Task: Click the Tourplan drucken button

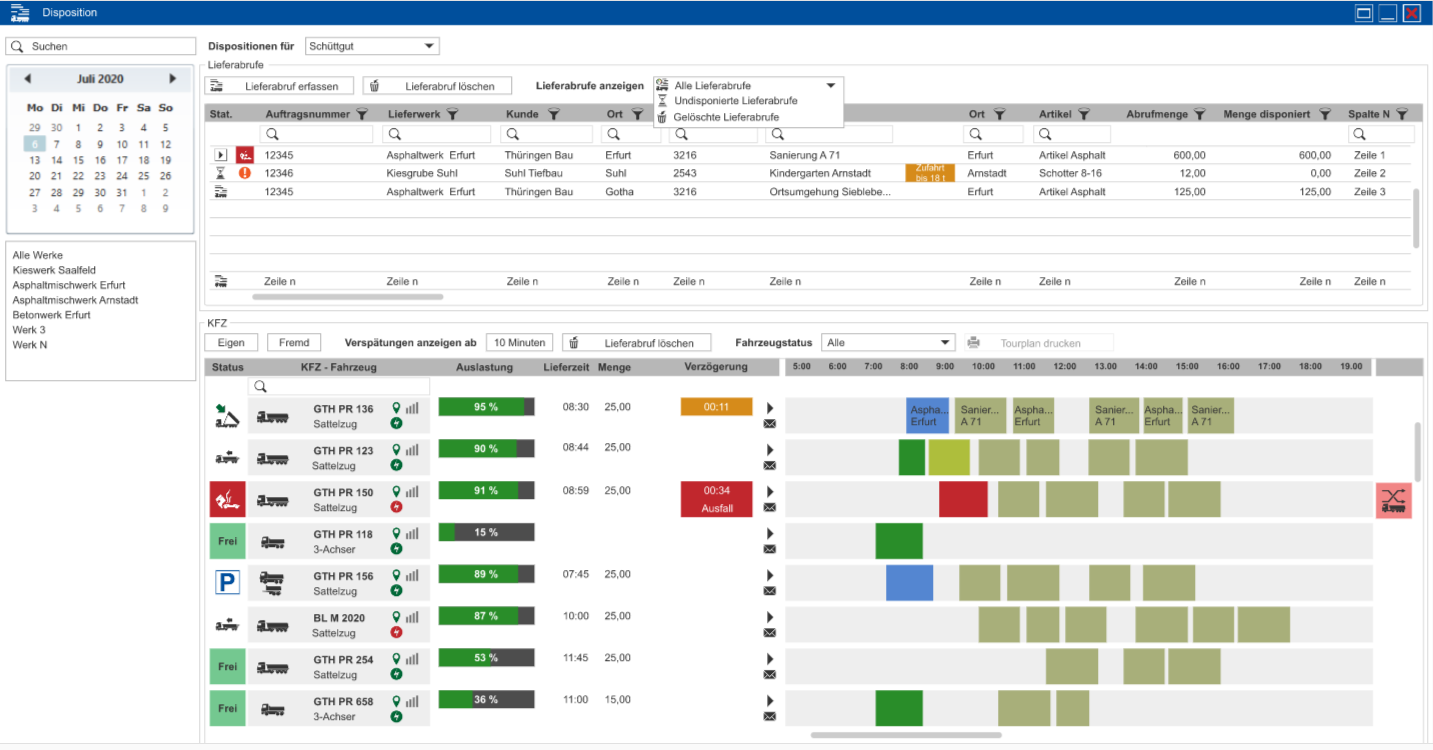Action: (1039, 343)
